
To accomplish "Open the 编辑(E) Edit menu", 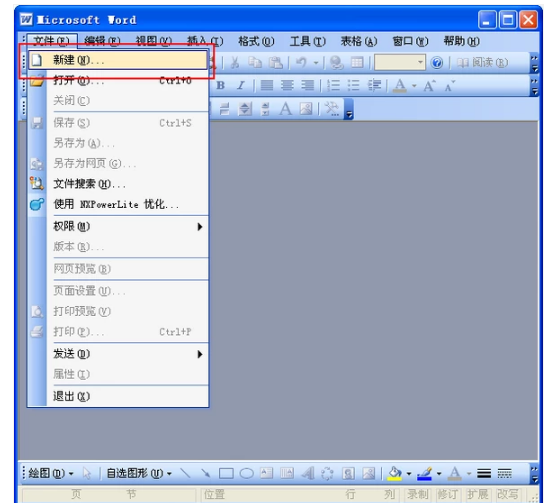I will [102, 41].
